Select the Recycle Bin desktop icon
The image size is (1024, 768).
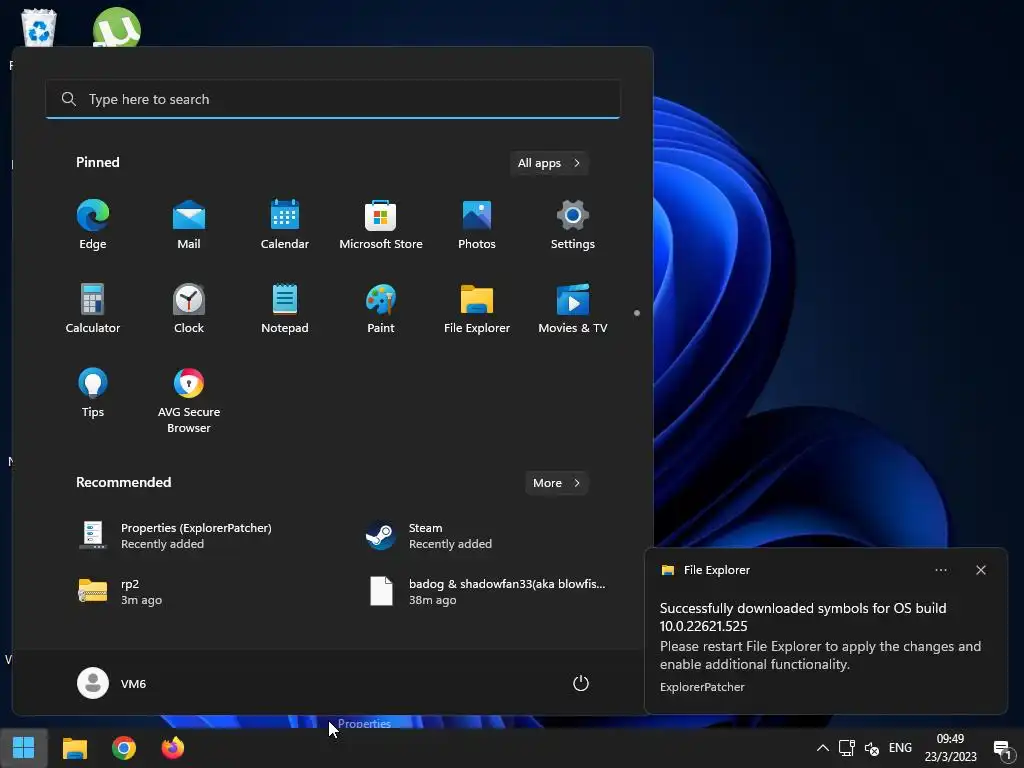click(39, 27)
